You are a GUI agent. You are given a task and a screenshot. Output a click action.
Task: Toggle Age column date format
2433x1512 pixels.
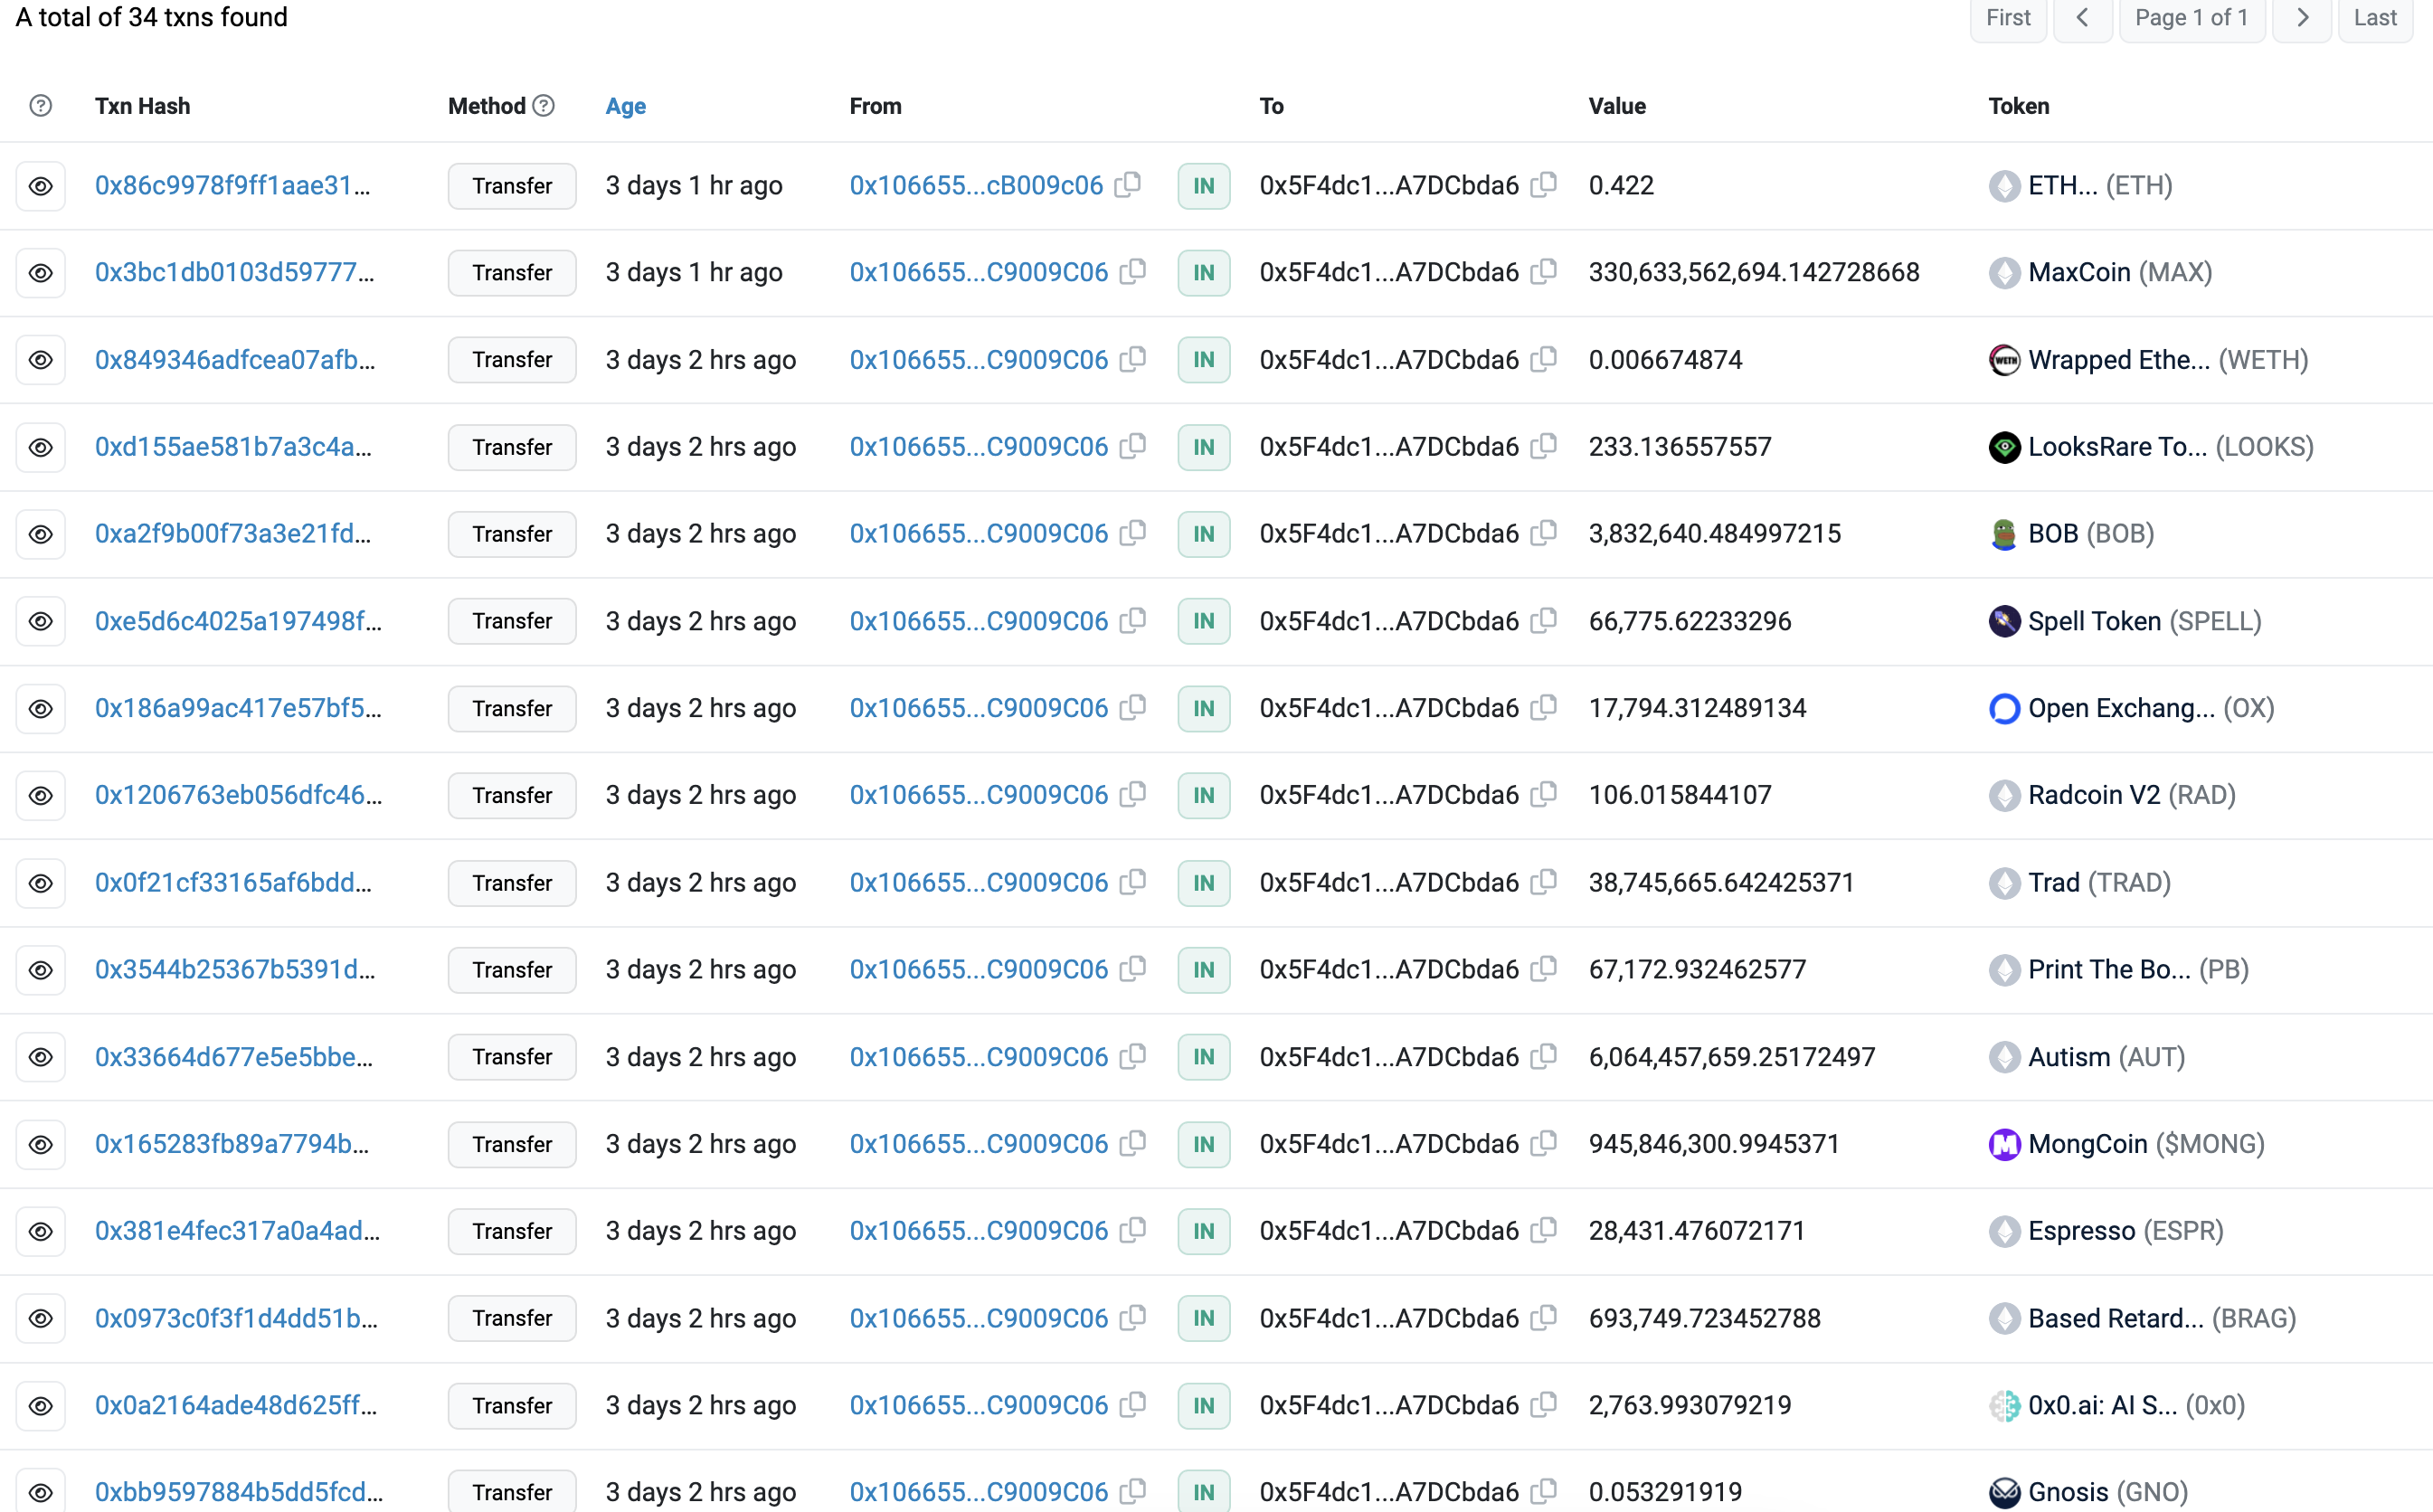[626, 106]
